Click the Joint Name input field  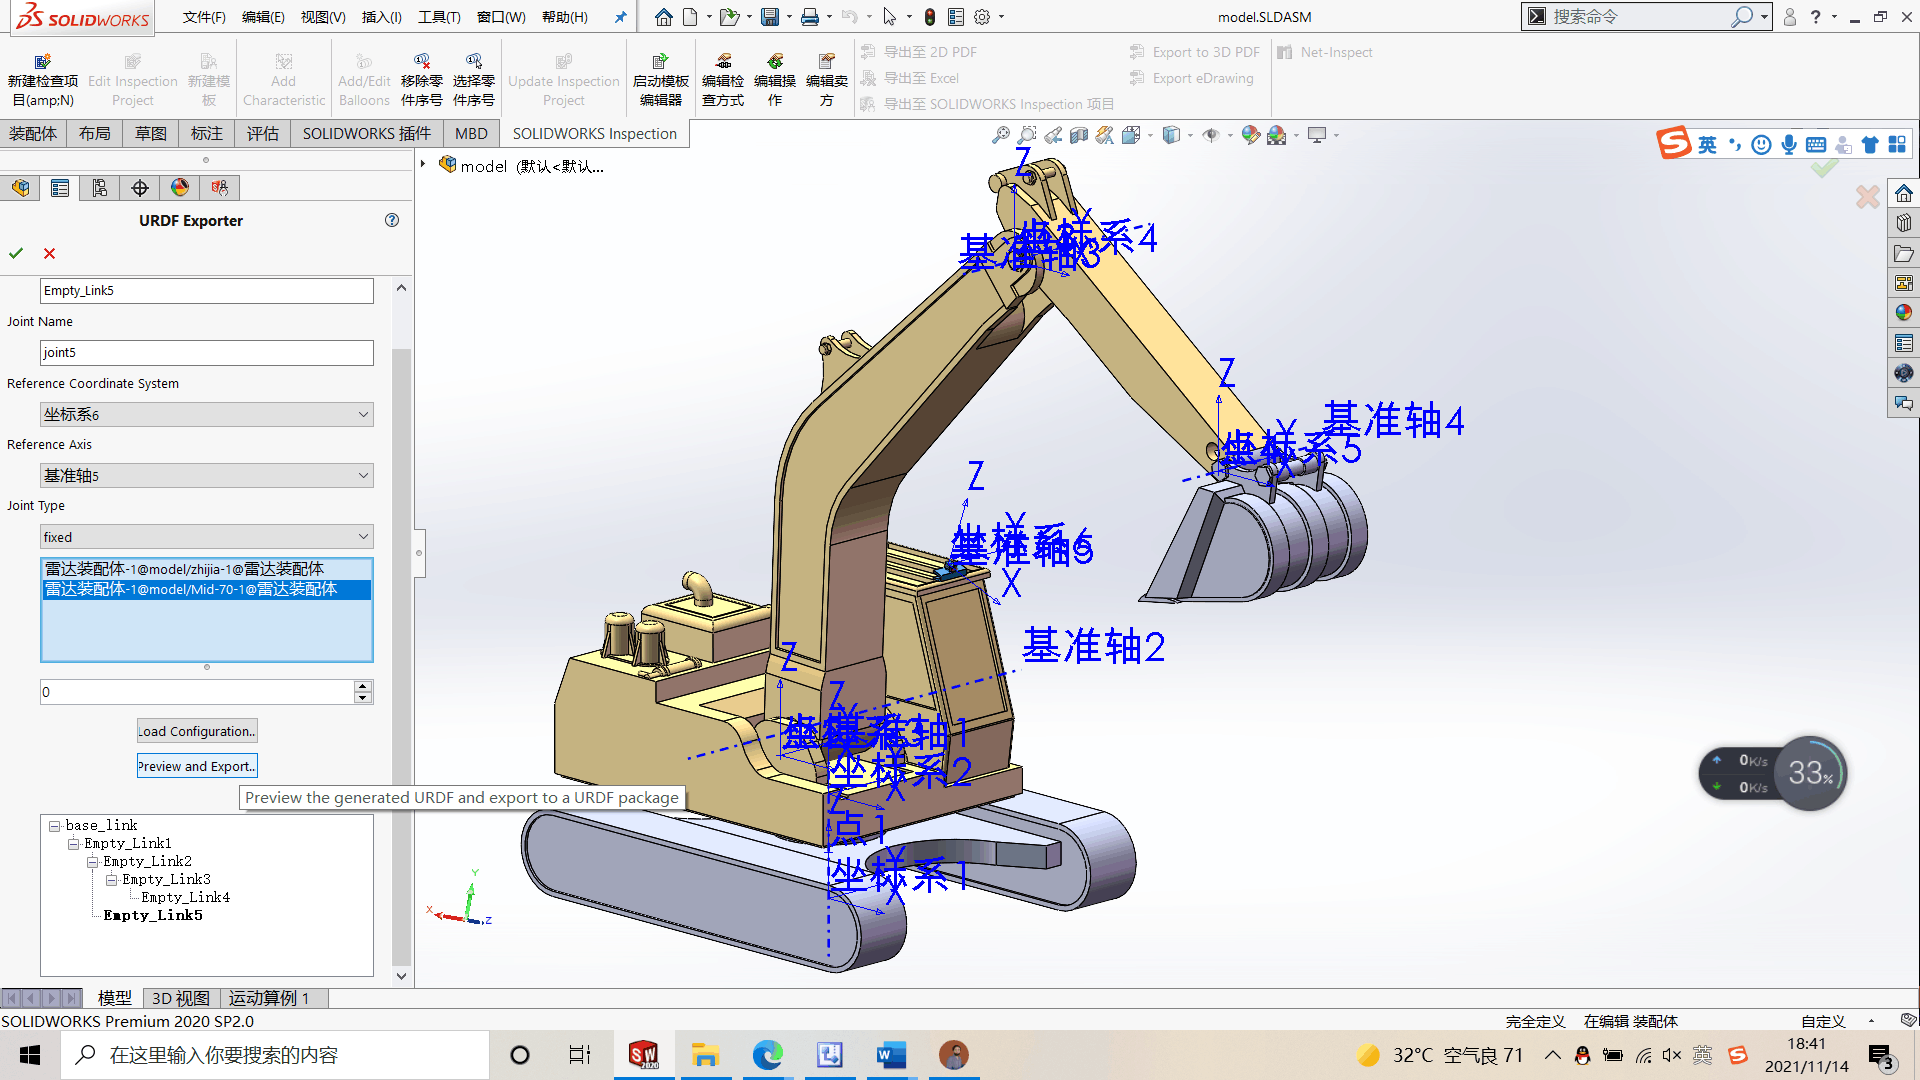pyautogui.click(x=206, y=352)
